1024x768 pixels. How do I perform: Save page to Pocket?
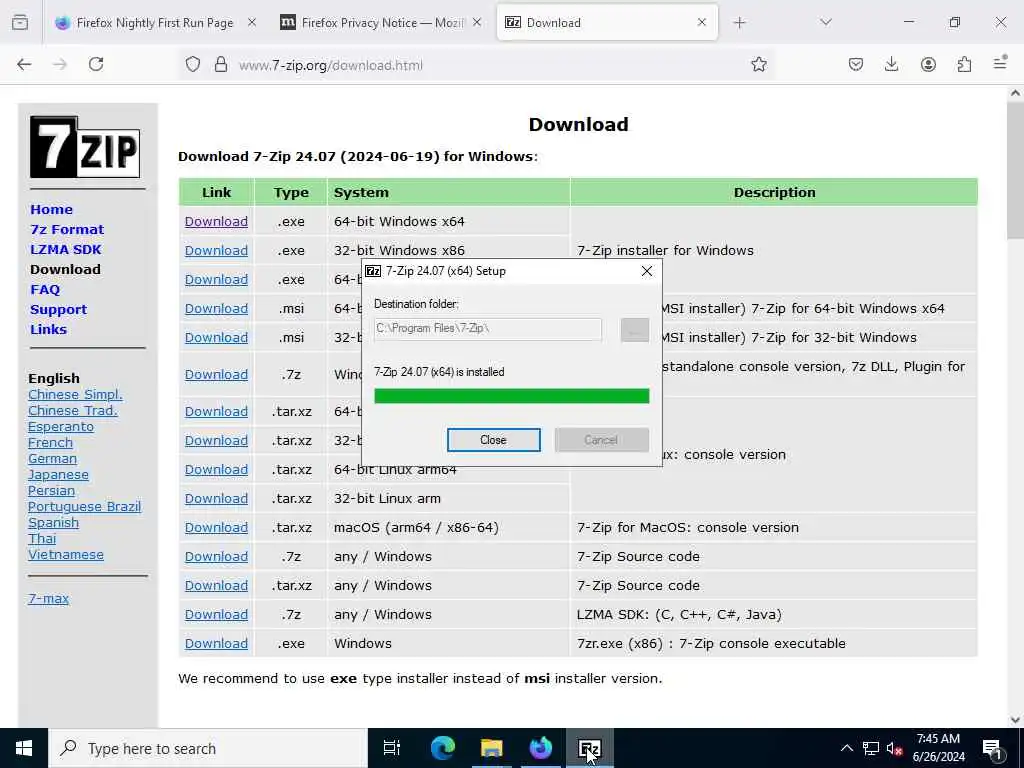click(856, 64)
